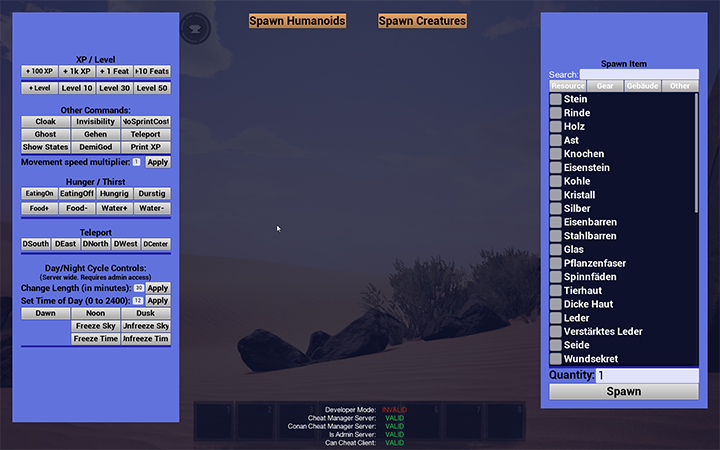The image size is (720, 450).
Task: Click the item Search field
Action: tap(639, 74)
